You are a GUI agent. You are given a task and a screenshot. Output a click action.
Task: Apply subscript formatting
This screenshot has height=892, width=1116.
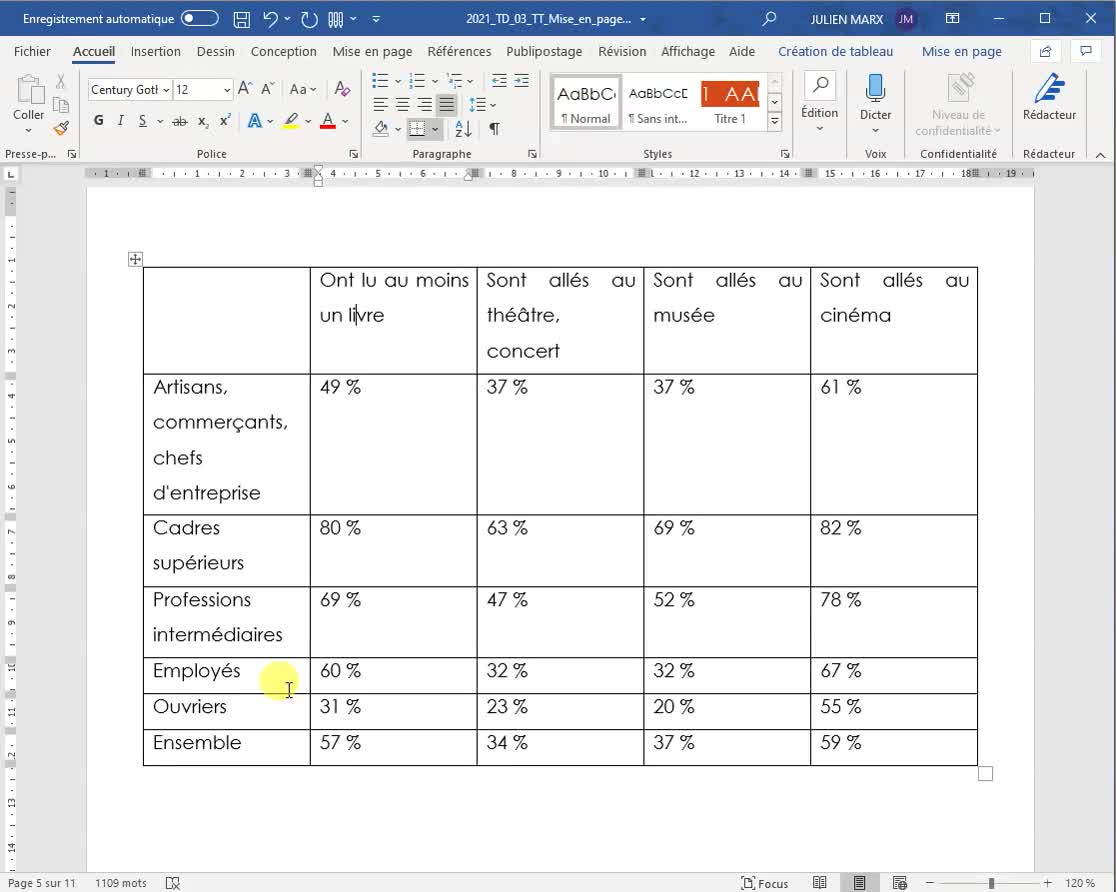[x=203, y=119]
